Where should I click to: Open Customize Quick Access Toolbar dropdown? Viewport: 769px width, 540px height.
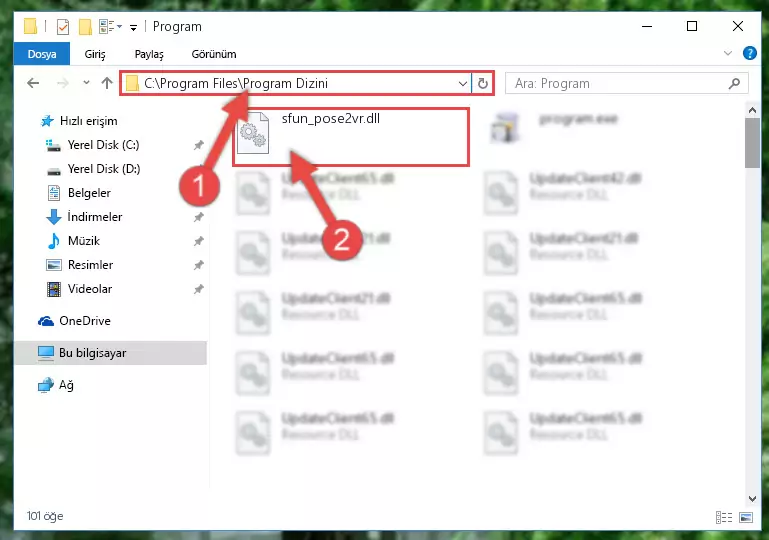click(133, 27)
